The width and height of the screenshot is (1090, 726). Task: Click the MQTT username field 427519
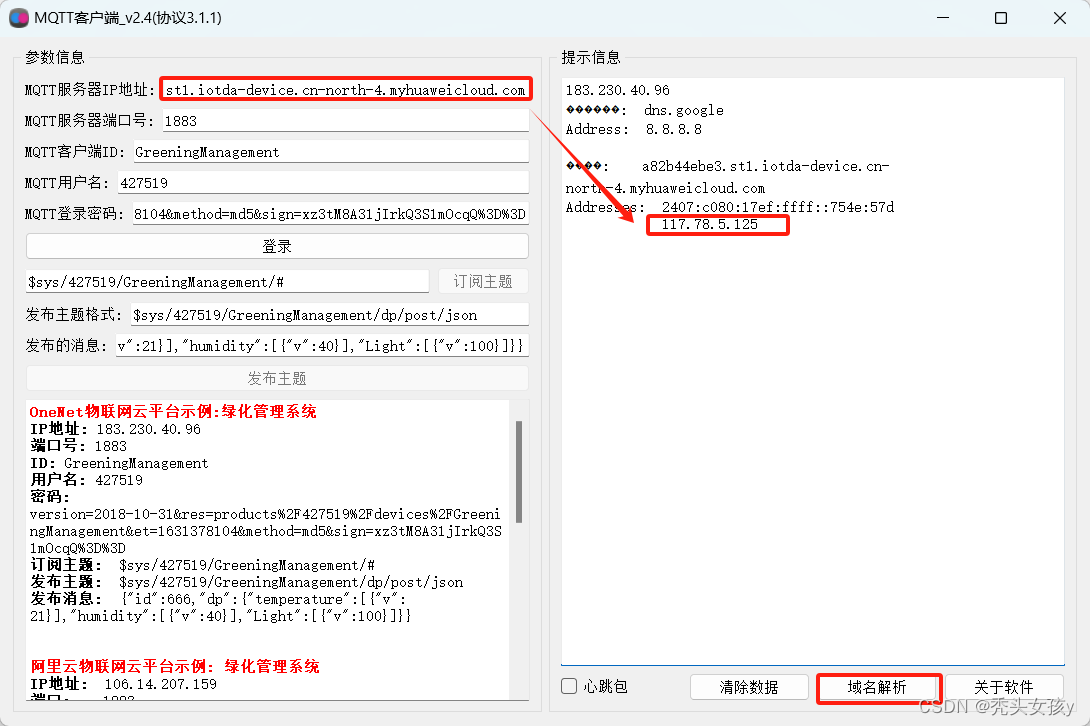tap(323, 183)
